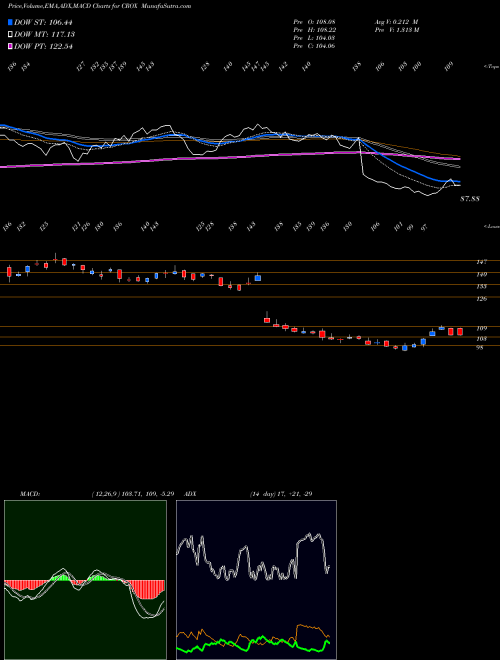
Task: Click the 109 price level label
Action: (x=481, y=328)
